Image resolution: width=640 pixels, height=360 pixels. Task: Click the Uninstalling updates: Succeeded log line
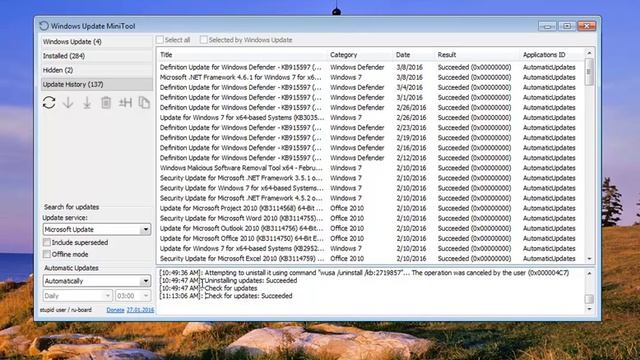coord(228,280)
